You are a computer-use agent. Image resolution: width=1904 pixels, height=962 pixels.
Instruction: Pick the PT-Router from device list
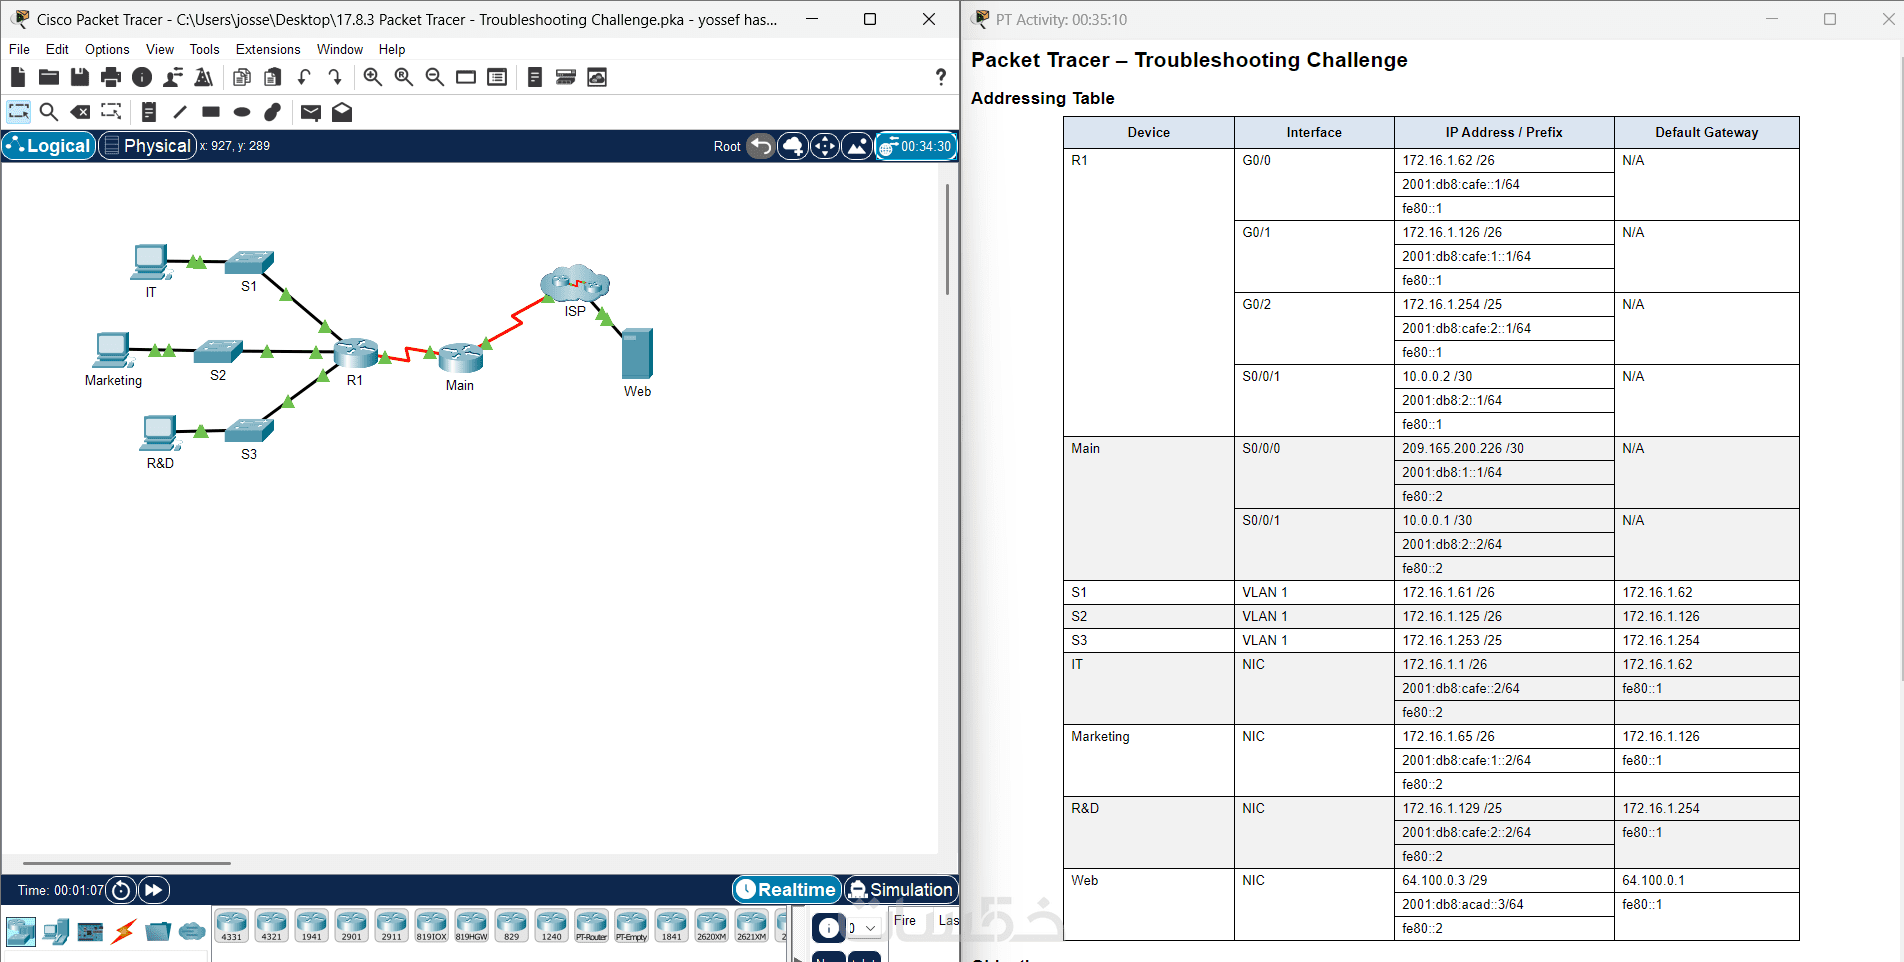tap(591, 926)
